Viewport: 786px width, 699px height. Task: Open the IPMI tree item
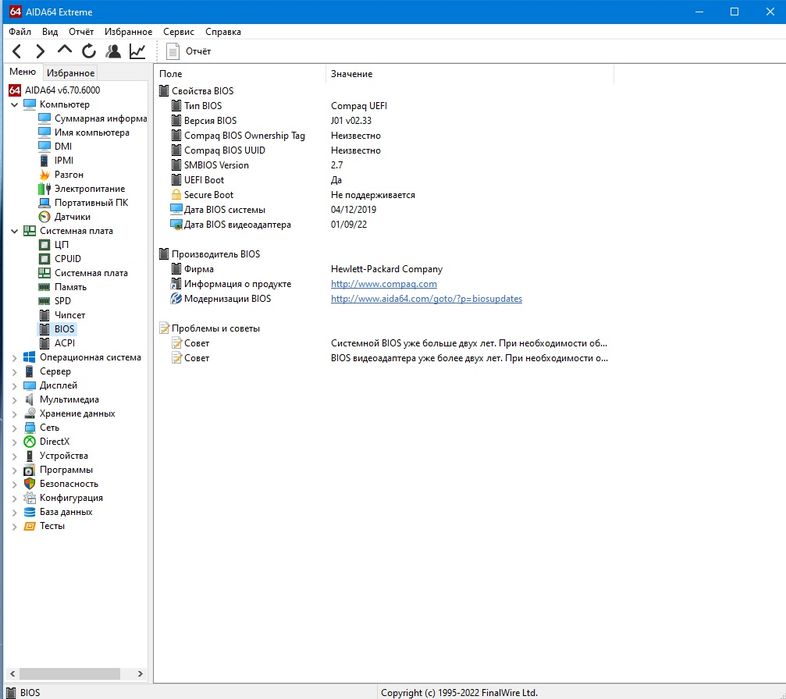[x=64, y=160]
